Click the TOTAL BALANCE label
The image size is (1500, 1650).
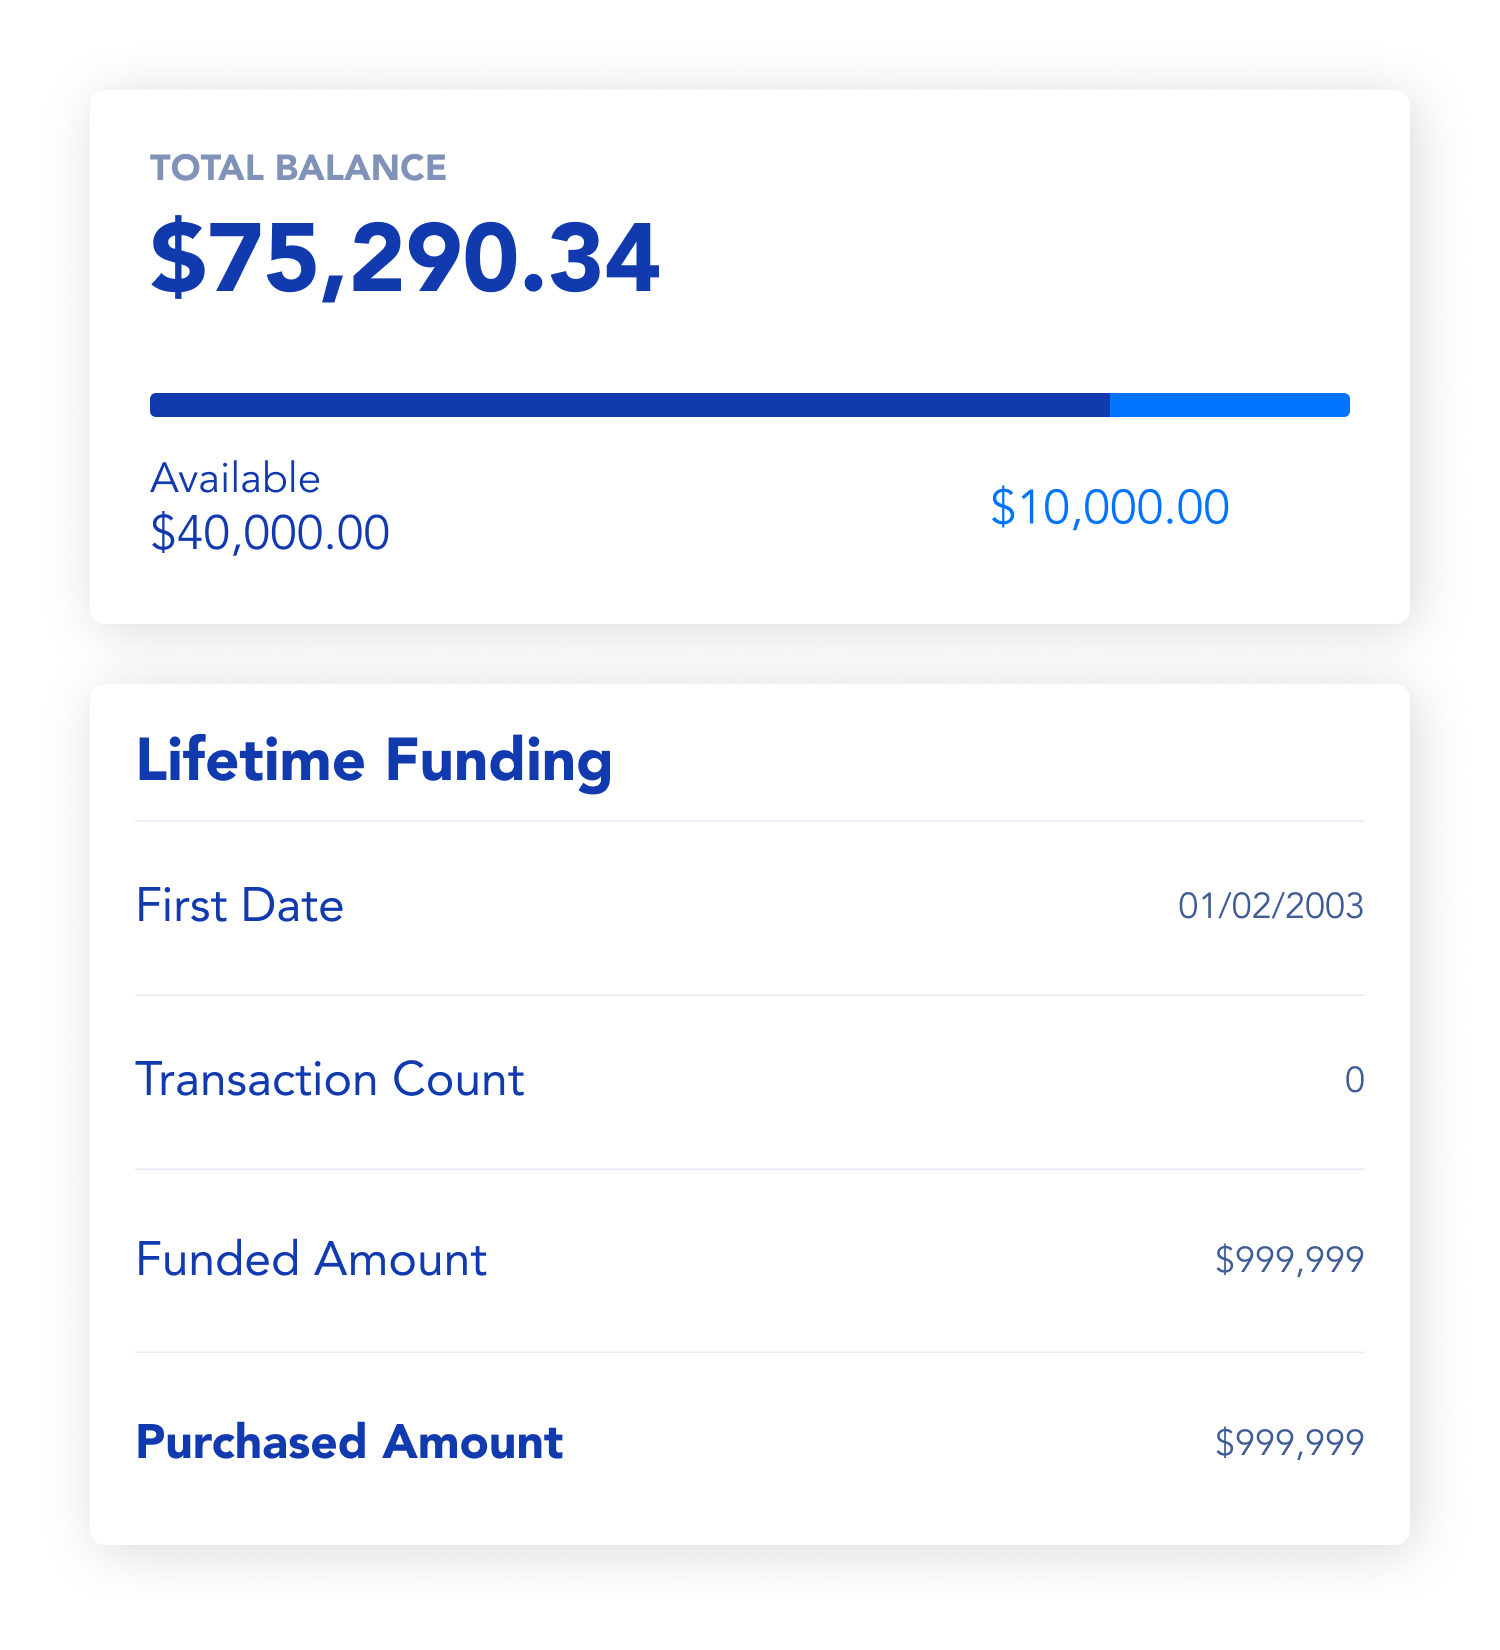(x=298, y=168)
